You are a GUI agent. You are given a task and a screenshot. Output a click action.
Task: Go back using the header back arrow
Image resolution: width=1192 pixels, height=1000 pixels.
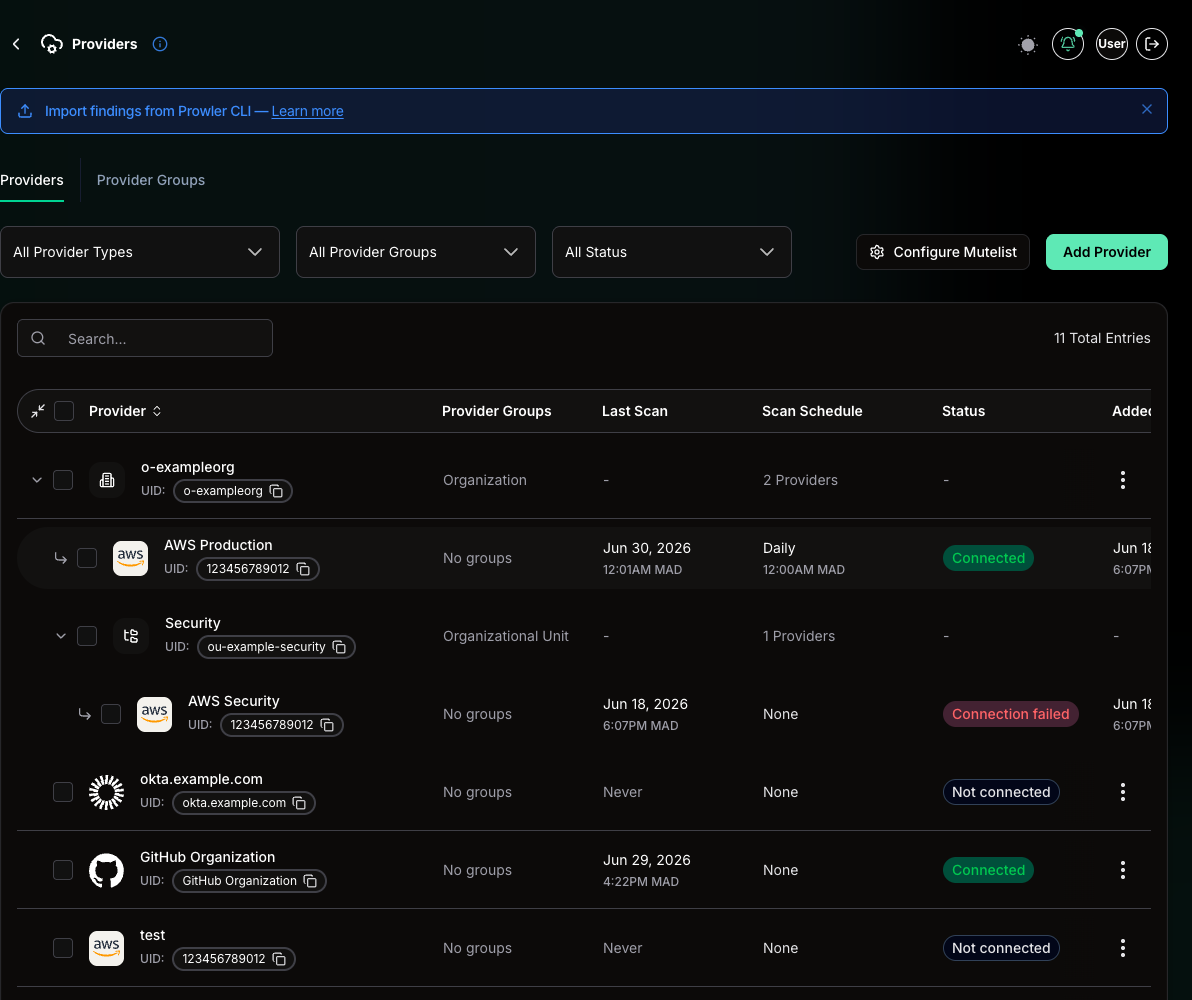(16, 44)
